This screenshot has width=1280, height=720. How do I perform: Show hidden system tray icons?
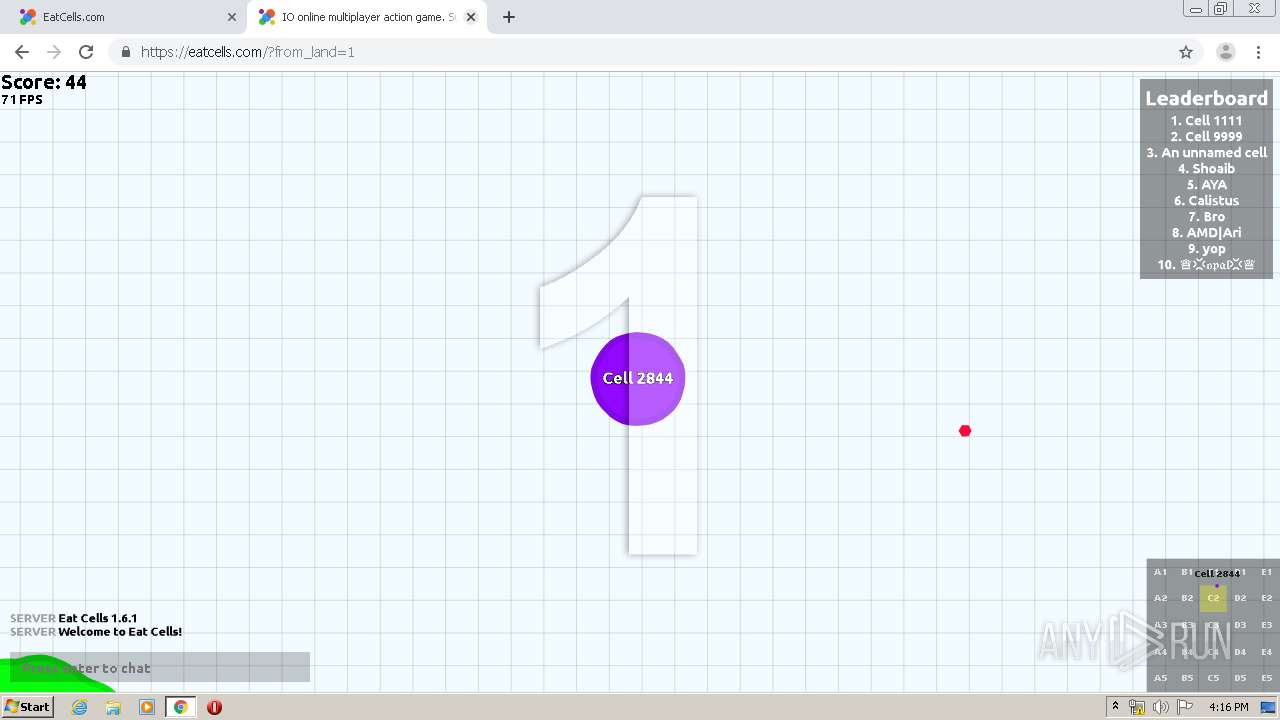click(x=1115, y=707)
